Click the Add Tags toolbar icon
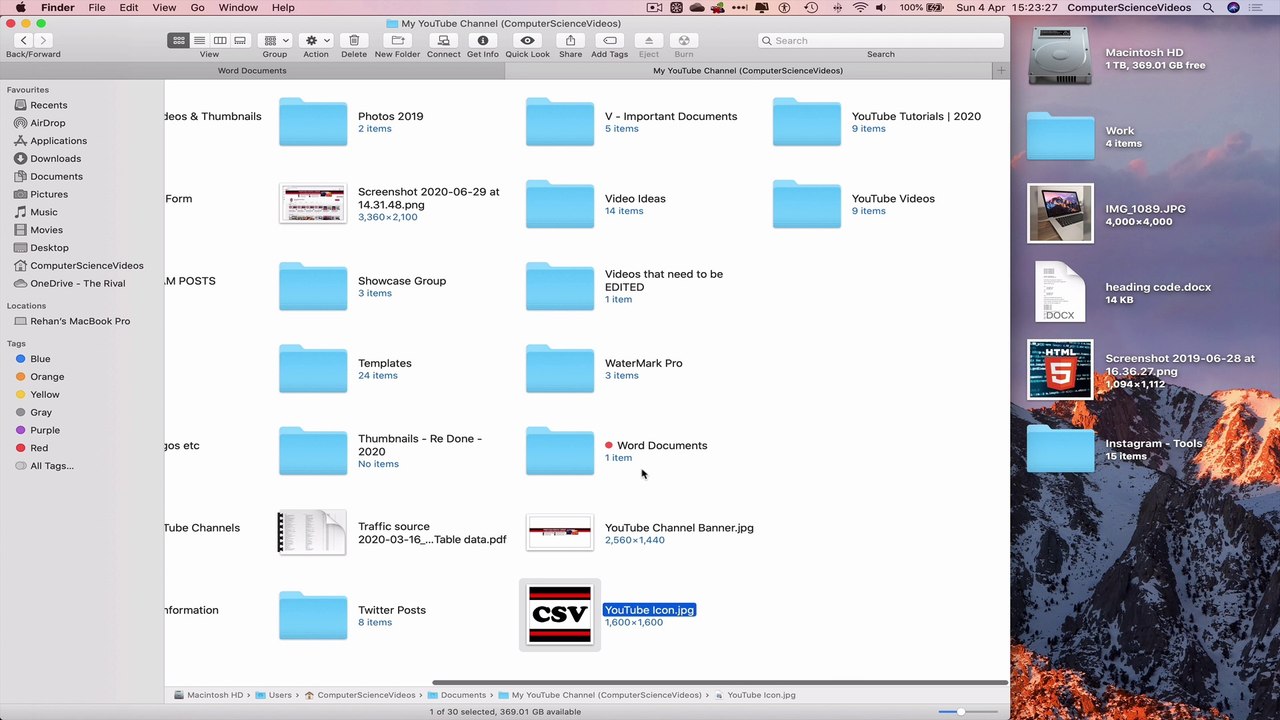This screenshot has width=1280, height=720. 610,40
